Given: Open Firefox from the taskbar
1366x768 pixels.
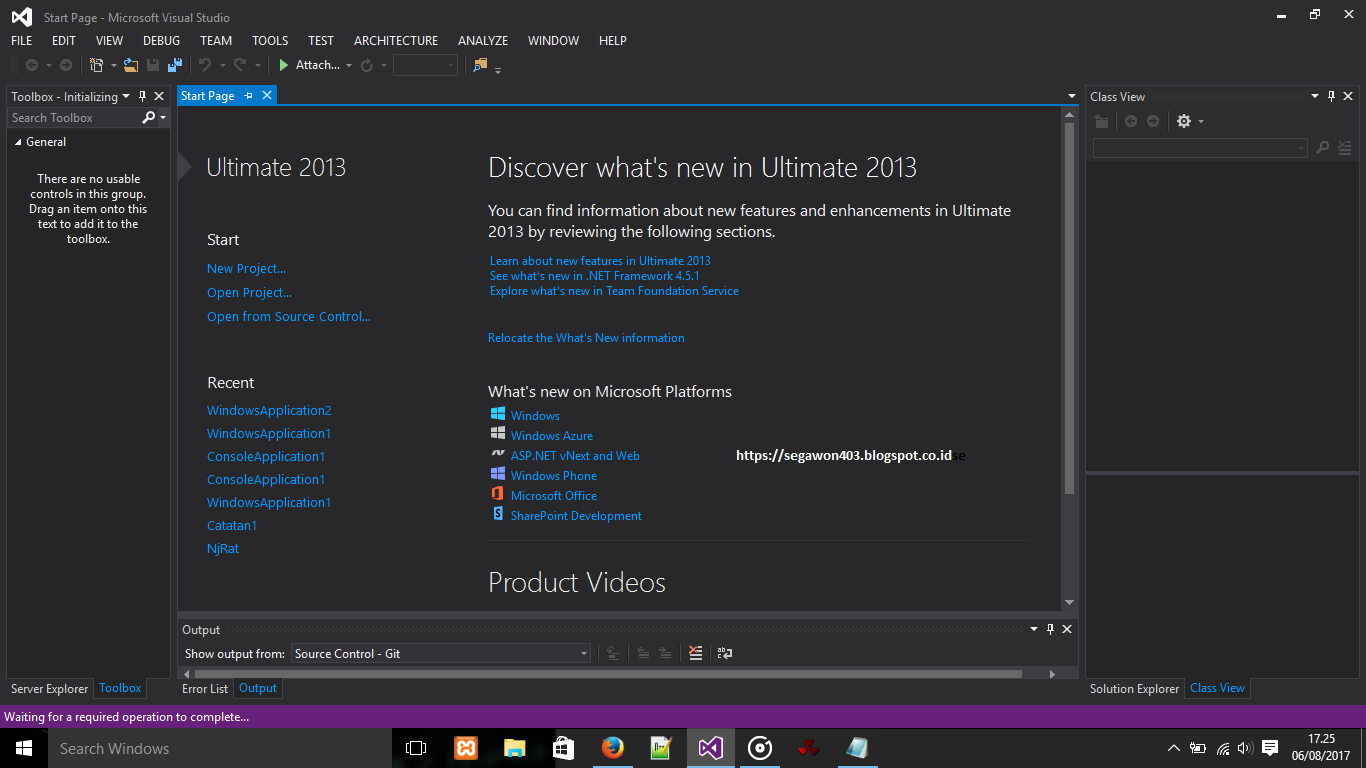Looking at the screenshot, I should point(613,748).
